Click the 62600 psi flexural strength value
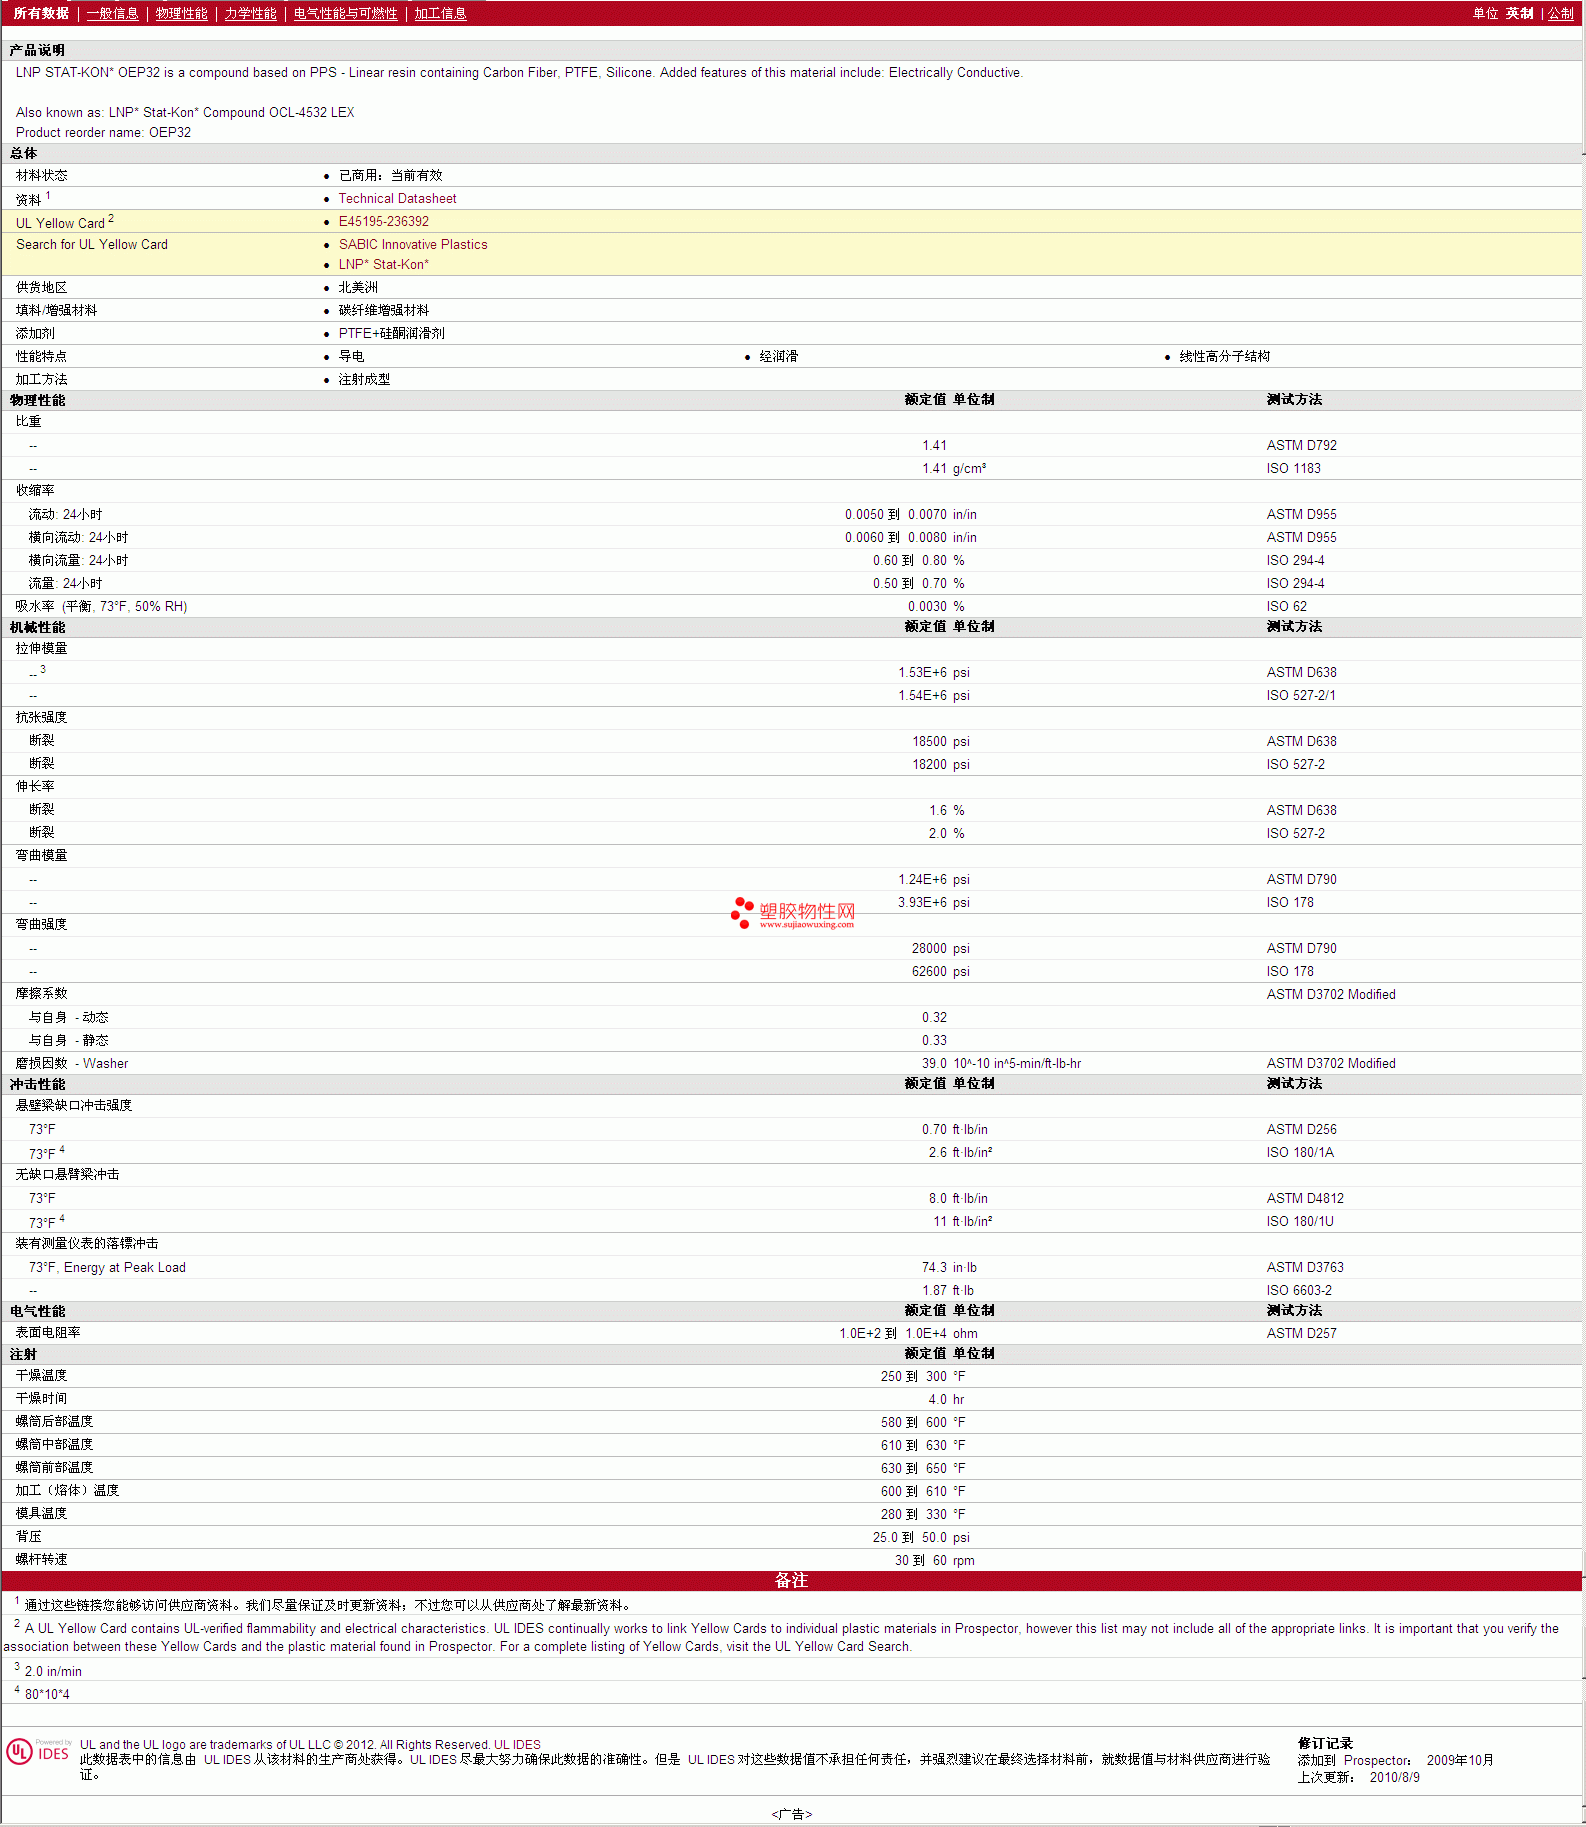This screenshot has width=1586, height=1827. point(940,972)
